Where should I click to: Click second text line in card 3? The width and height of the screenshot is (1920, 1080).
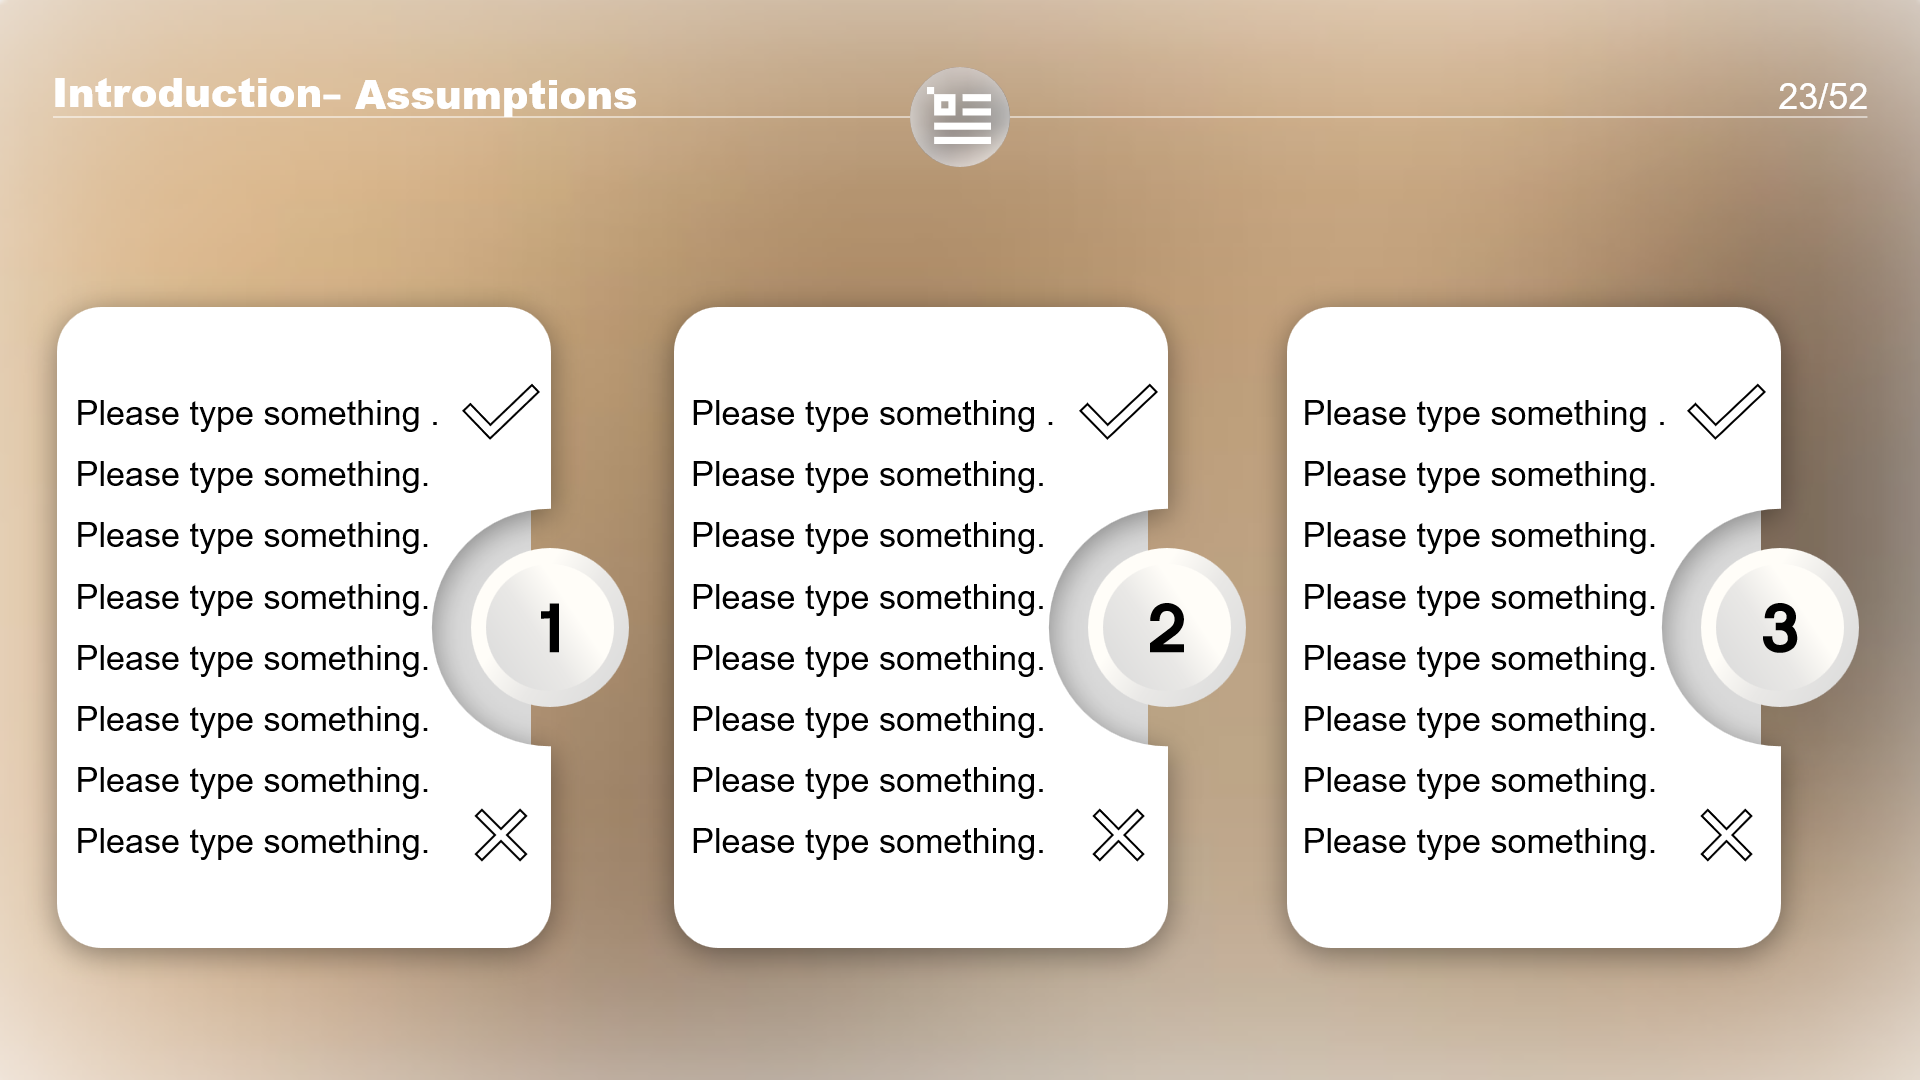click(x=1478, y=475)
